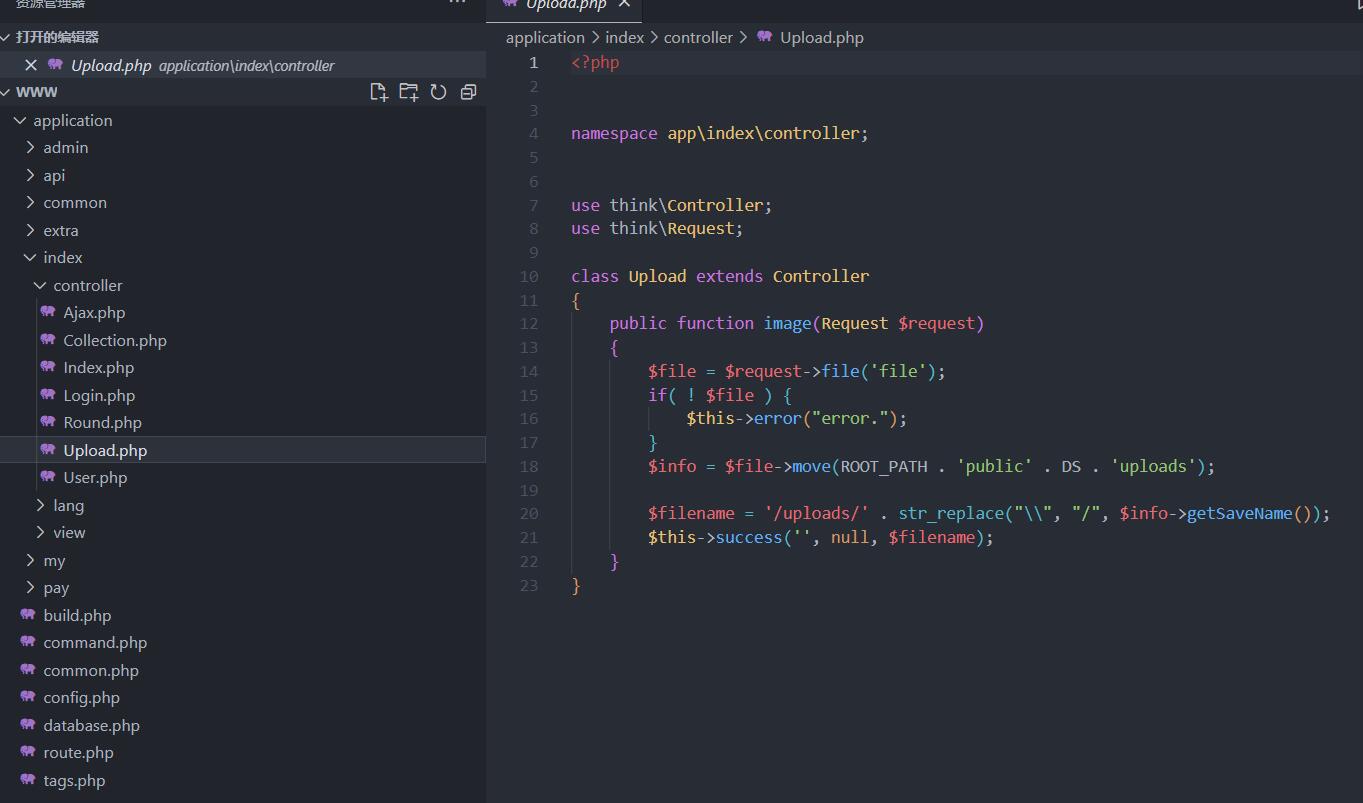Click the application breadcrumb segment
The width and height of the screenshot is (1363, 803).
tap(545, 37)
